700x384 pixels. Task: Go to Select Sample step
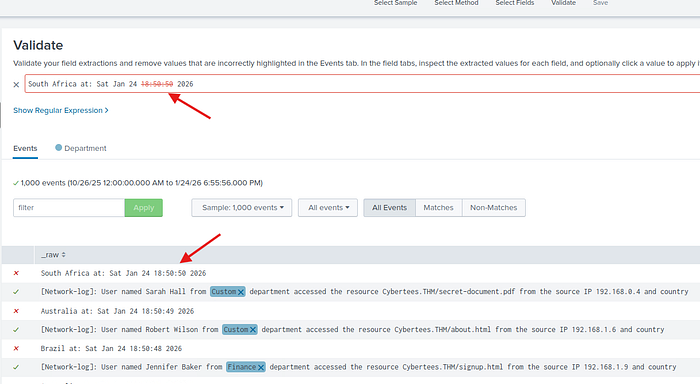[396, 3]
